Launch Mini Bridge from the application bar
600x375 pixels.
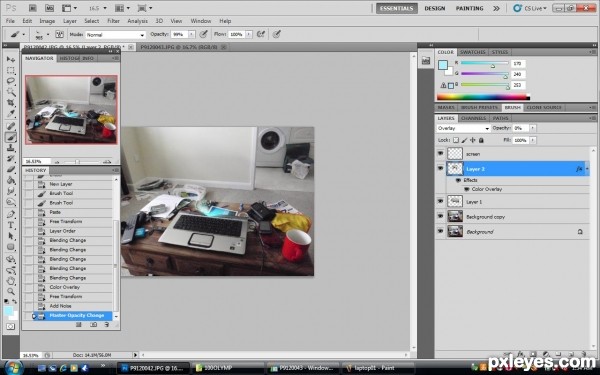[x=49, y=8]
